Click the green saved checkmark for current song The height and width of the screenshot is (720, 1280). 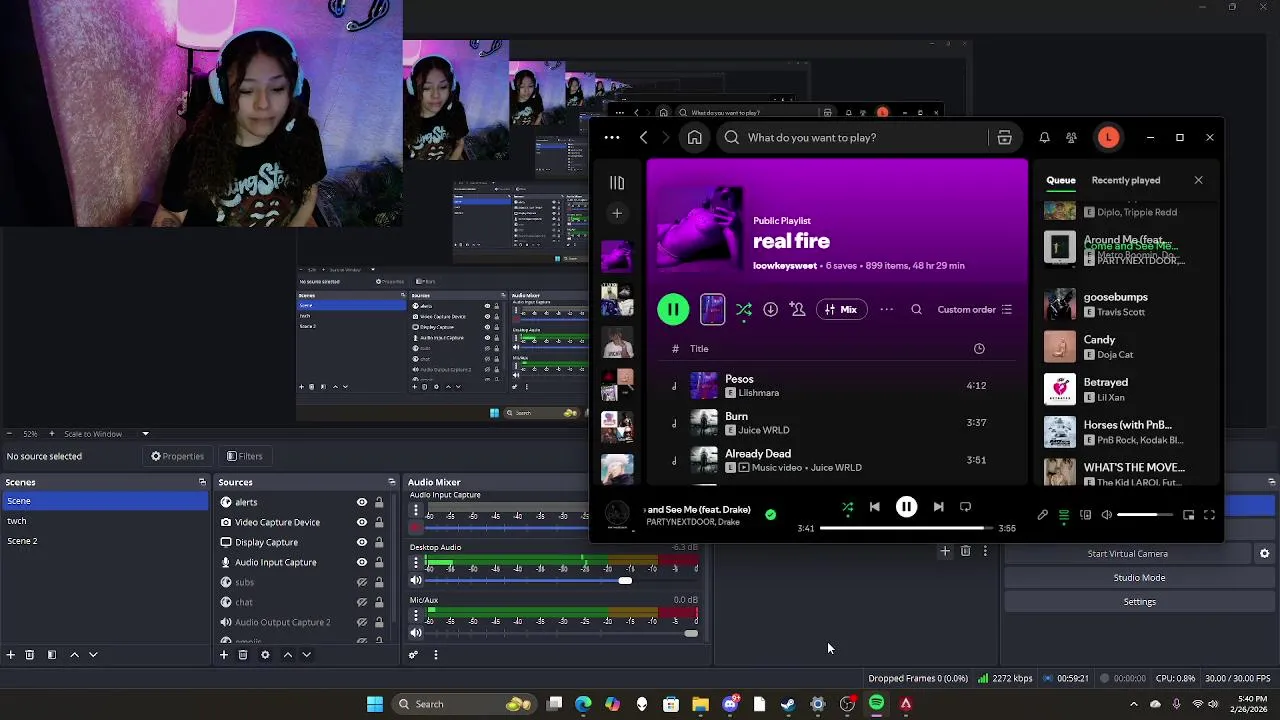click(x=770, y=515)
